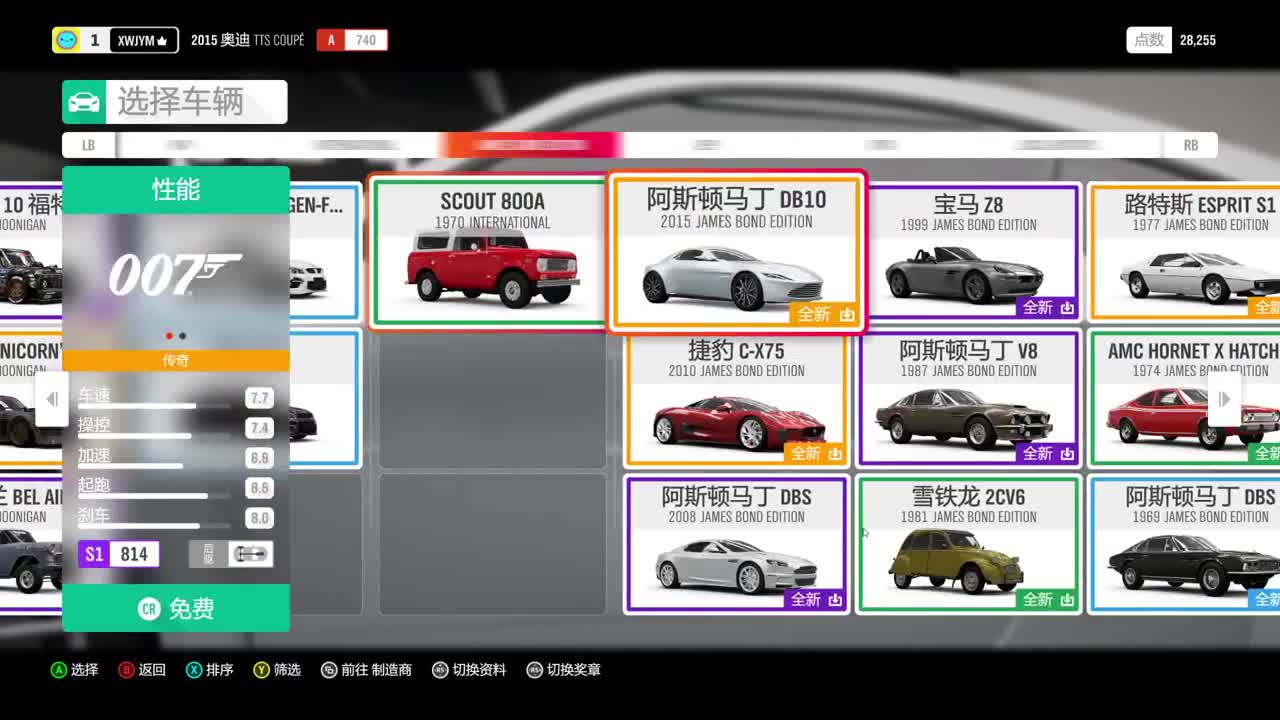Pick the AMC HORNET X HATCH card

1184,399
